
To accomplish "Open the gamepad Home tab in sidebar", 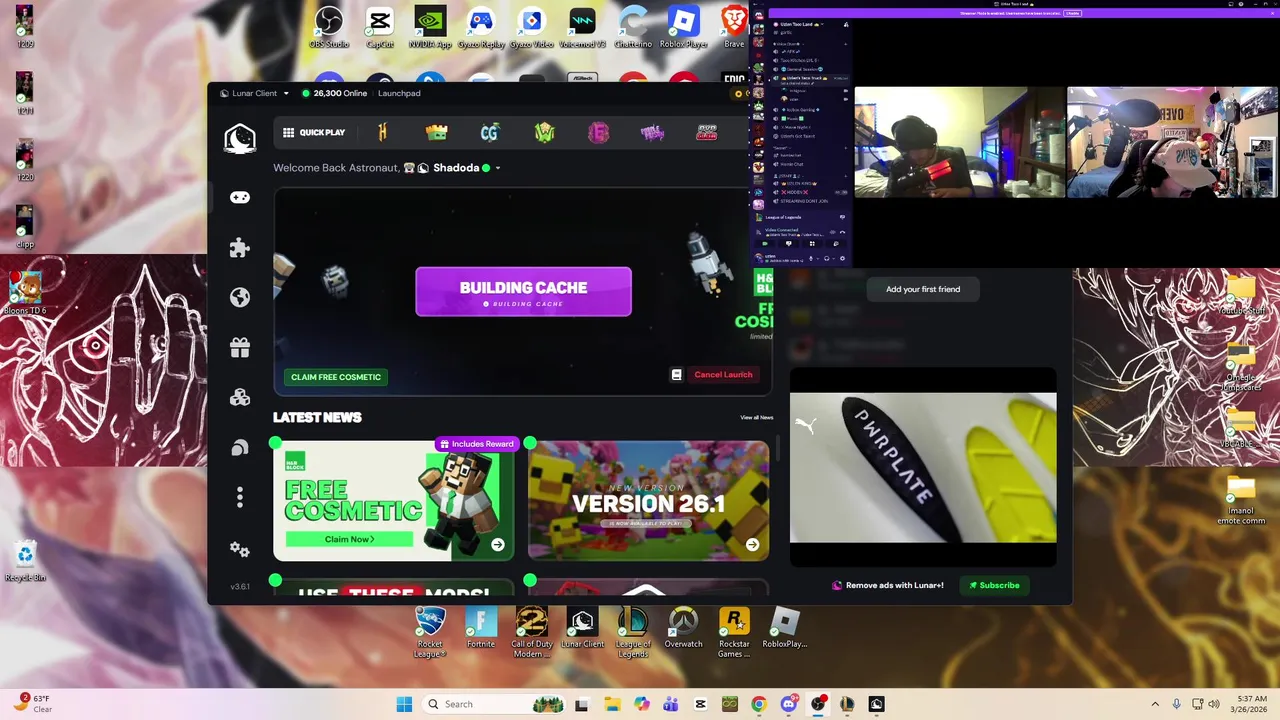I will pos(240,197).
